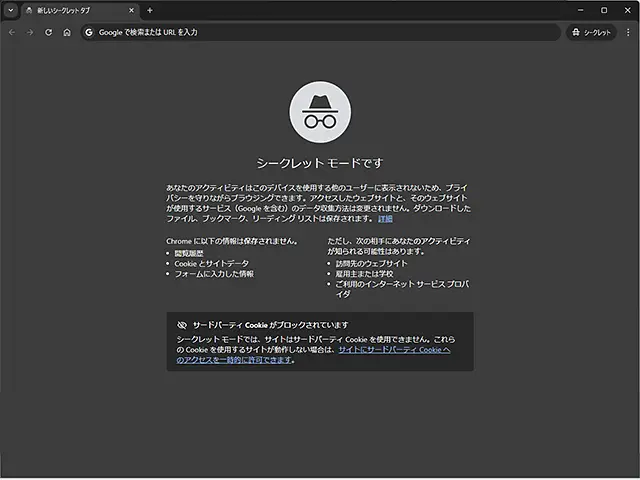
Task: Focus the address bar search field
Action: coord(320,32)
